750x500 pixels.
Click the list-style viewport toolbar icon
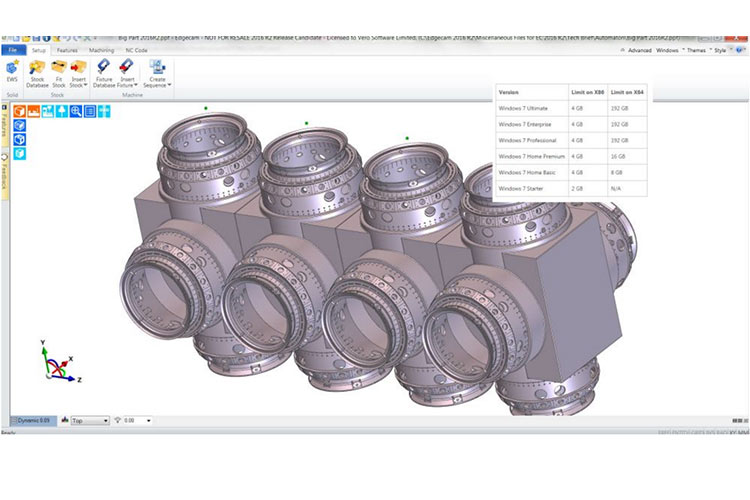[x=90, y=111]
